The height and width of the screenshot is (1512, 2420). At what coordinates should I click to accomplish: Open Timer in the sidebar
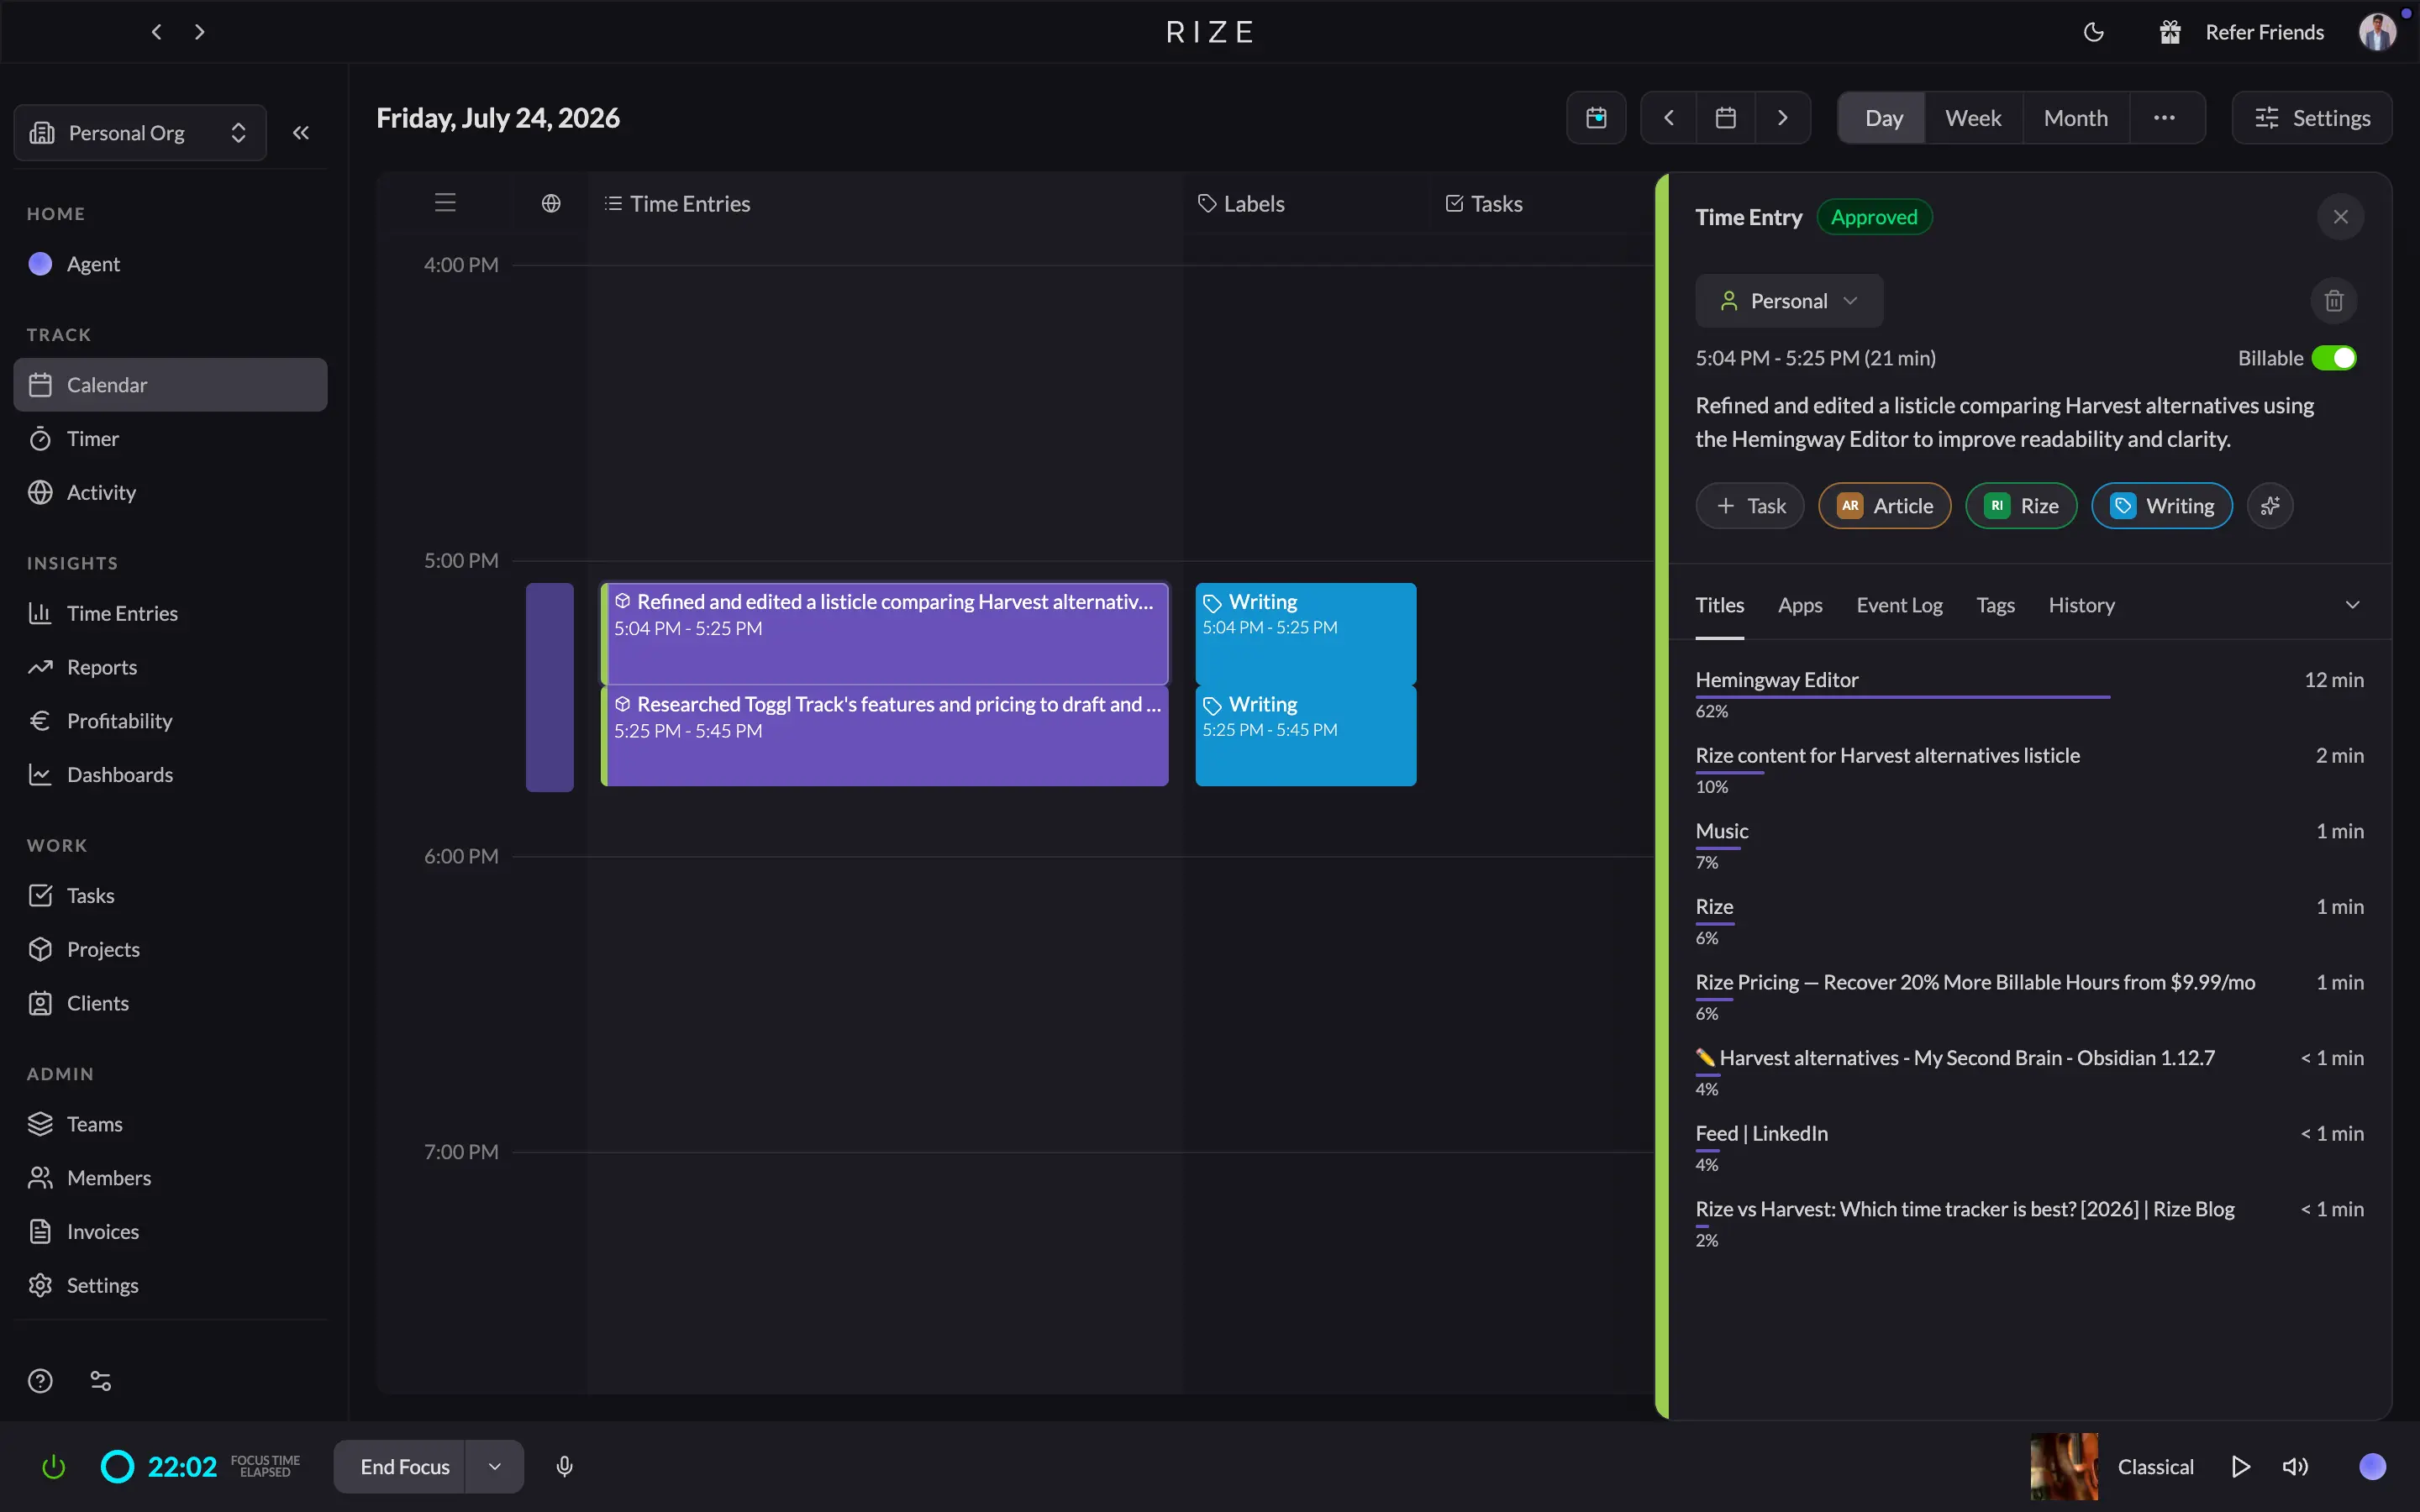pos(170,439)
